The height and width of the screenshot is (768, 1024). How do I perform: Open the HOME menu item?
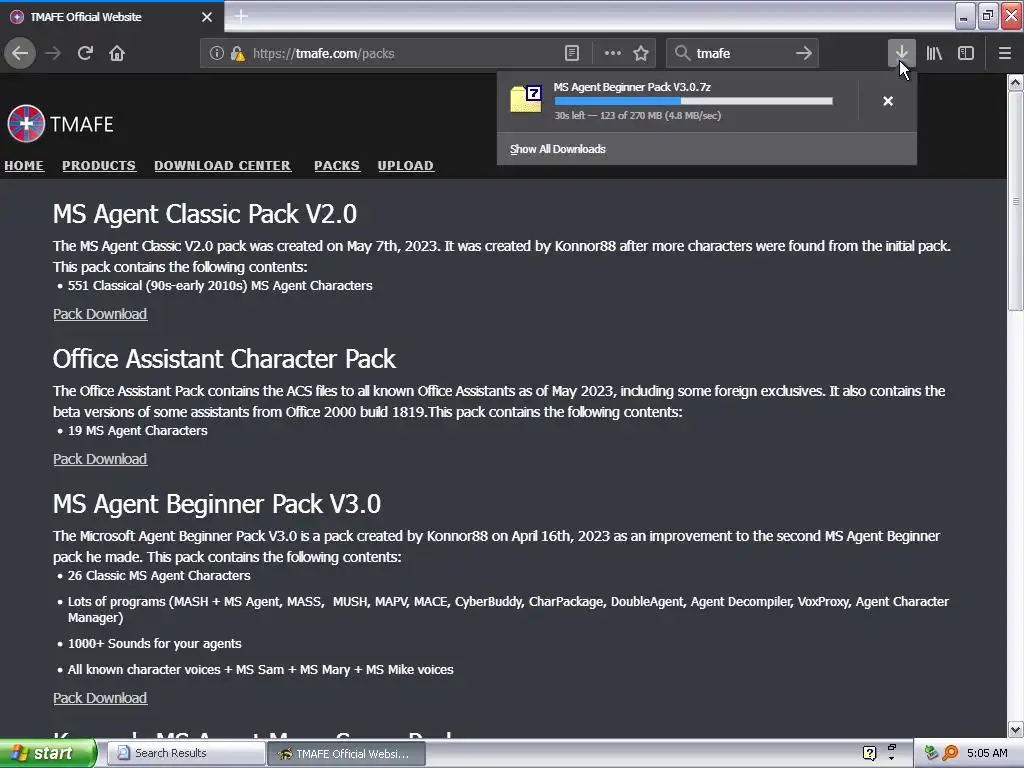click(24, 166)
